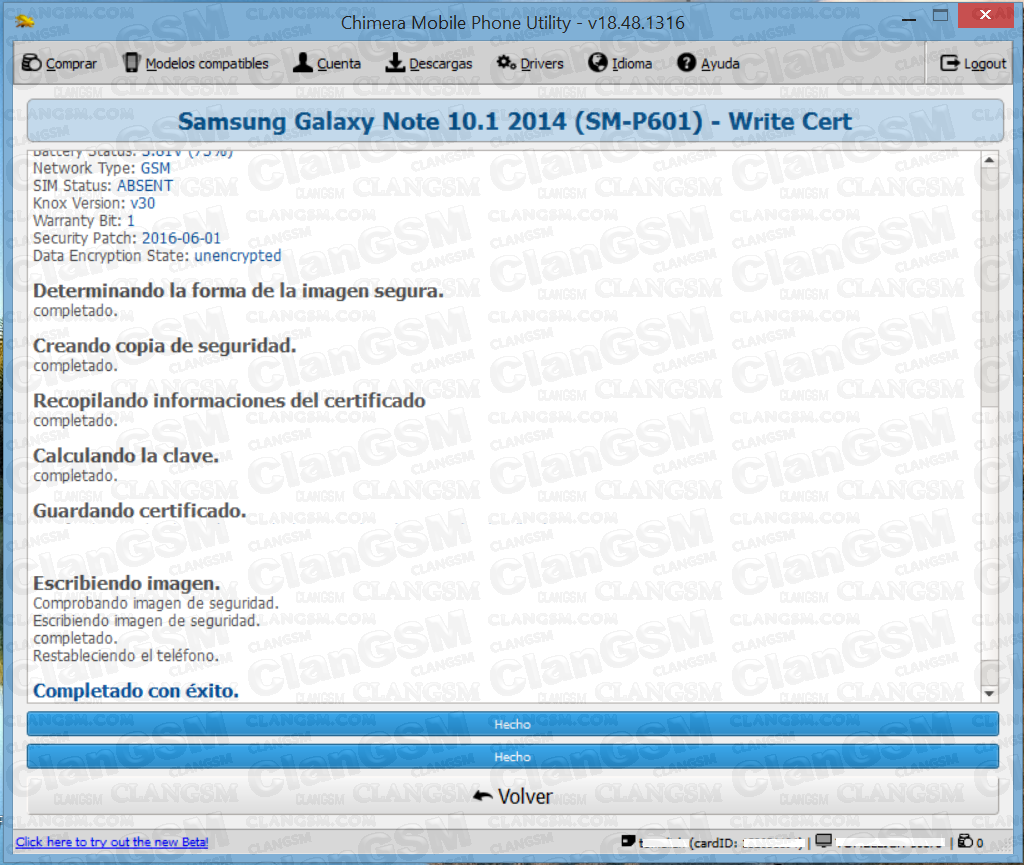Select the Idioma globe icon
The width and height of the screenshot is (1024, 865).
point(596,62)
